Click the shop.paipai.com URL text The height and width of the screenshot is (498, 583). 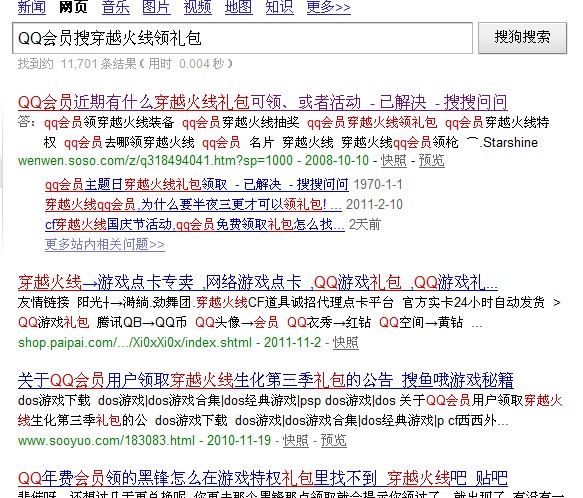coord(135,342)
